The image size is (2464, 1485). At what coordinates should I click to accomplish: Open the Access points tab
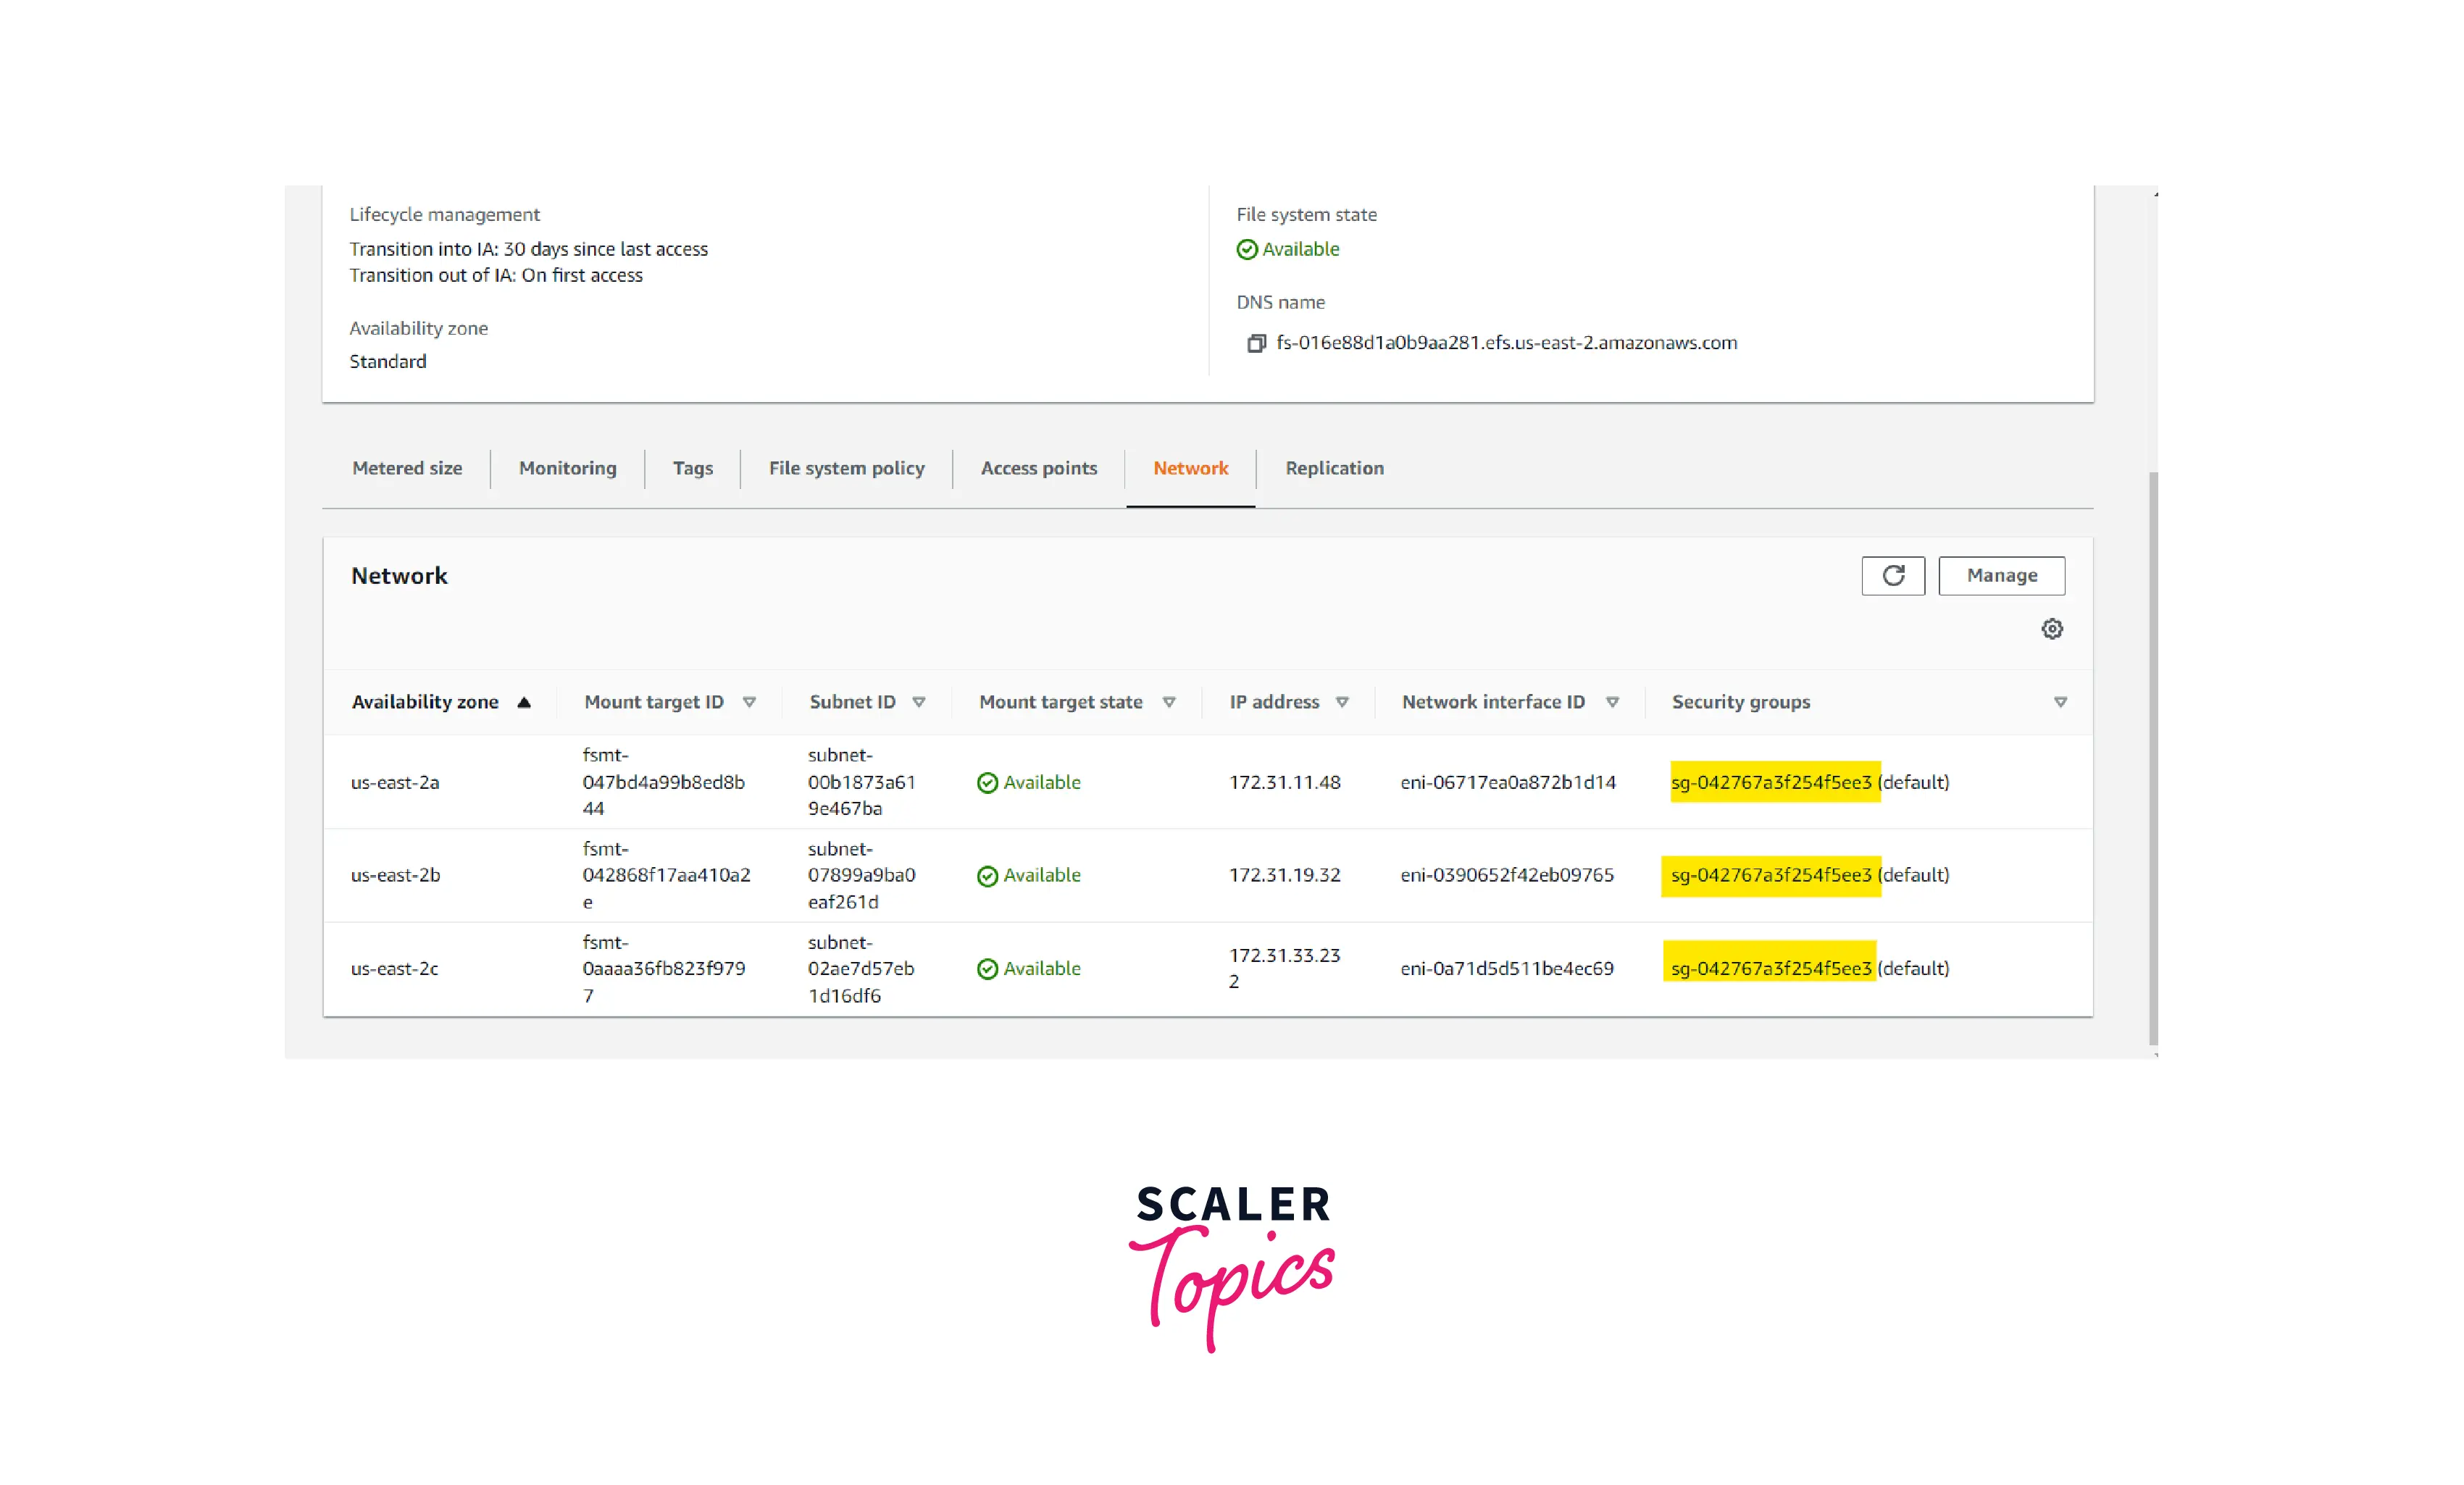coord(1038,468)
